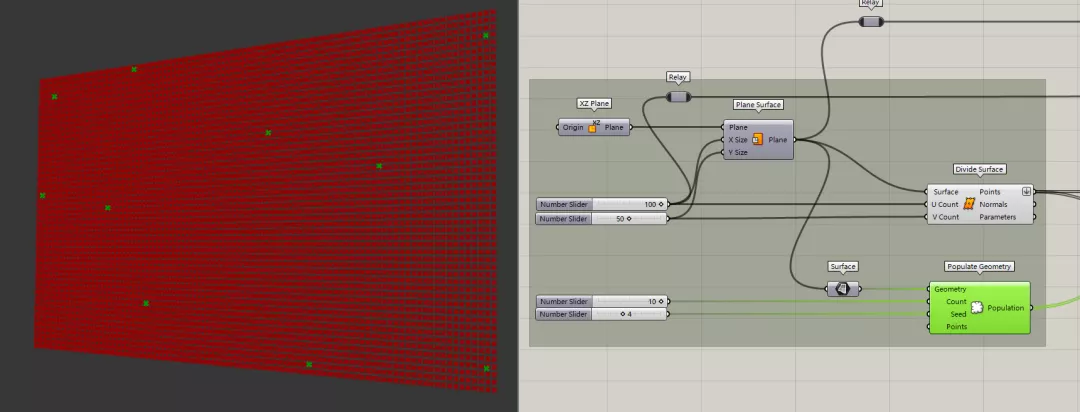Click the Surface input of Divide Surface
The height and width of the screenshot is (412, 1080).
(x=946, y=192)
